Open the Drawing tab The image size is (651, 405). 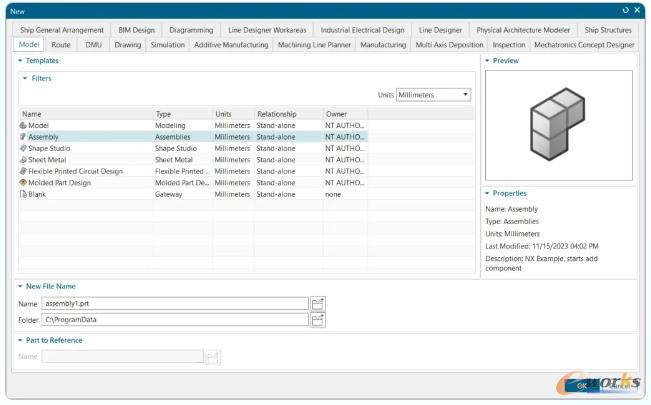pos(128,45)
